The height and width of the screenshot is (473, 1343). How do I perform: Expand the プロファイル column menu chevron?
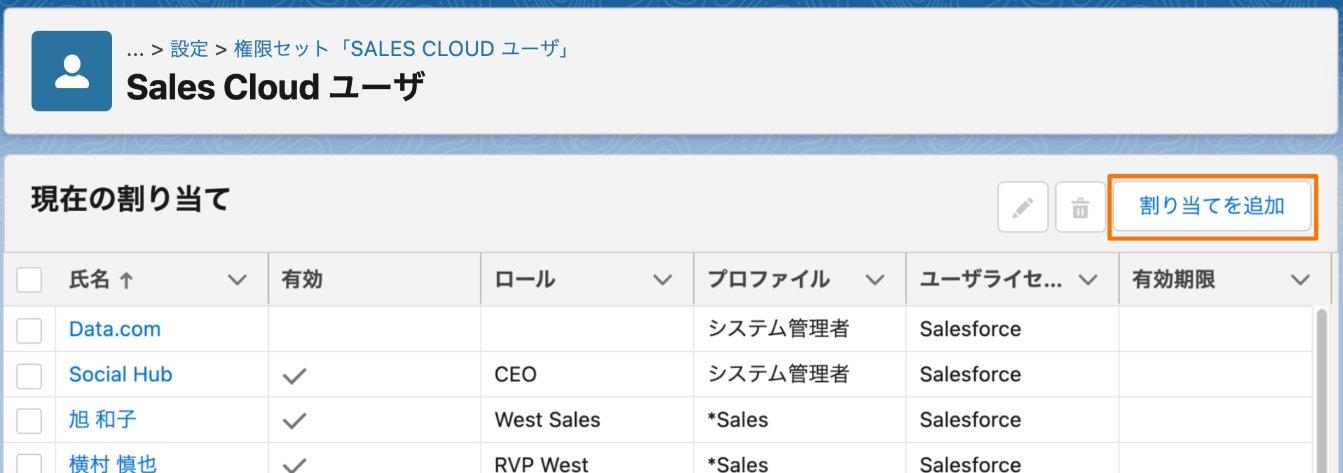click(875, 281)
